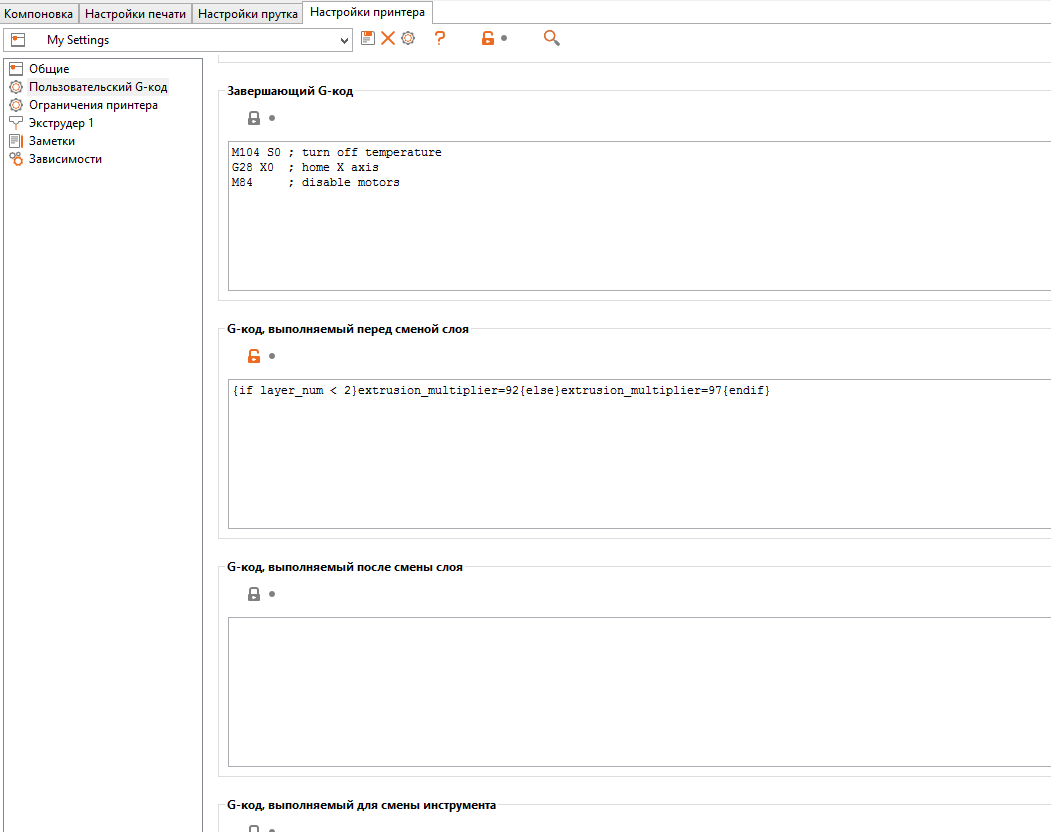Viewport: 1051px width, 832px height.
Task: Click the gear icon beside the delete X
Action: tap(407, 38)
